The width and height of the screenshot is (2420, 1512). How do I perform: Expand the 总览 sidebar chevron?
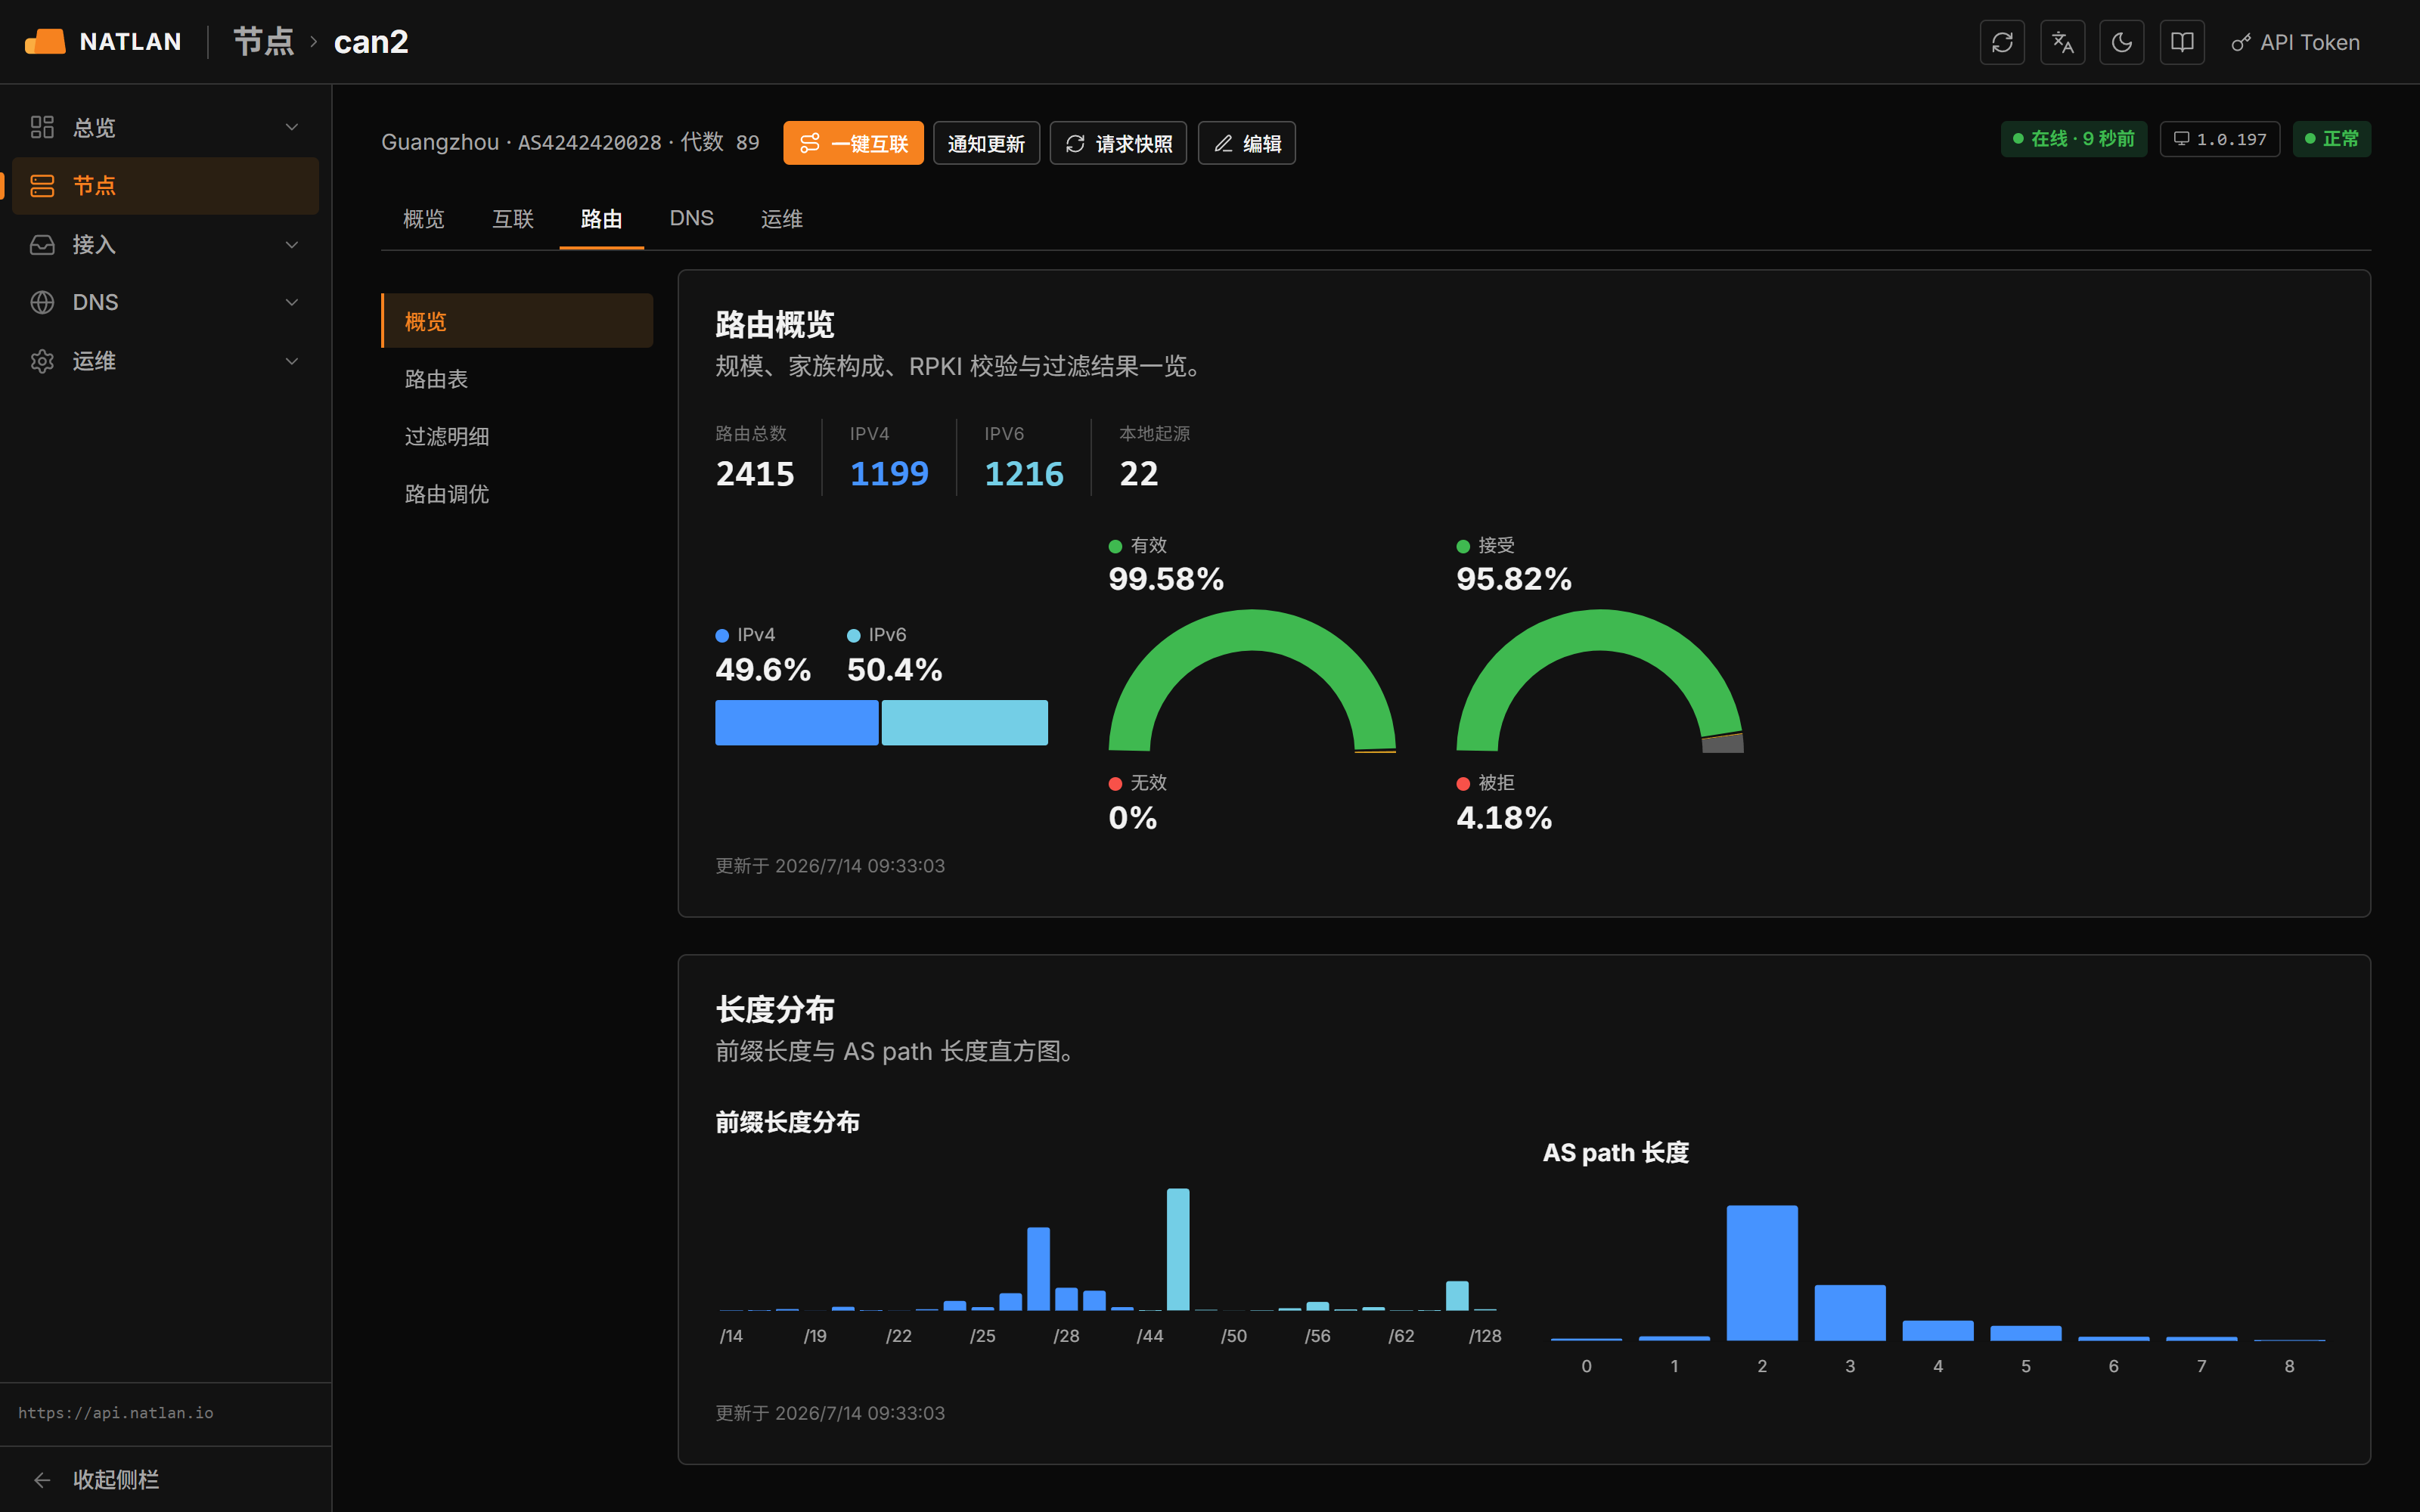(x=292, y=127)
